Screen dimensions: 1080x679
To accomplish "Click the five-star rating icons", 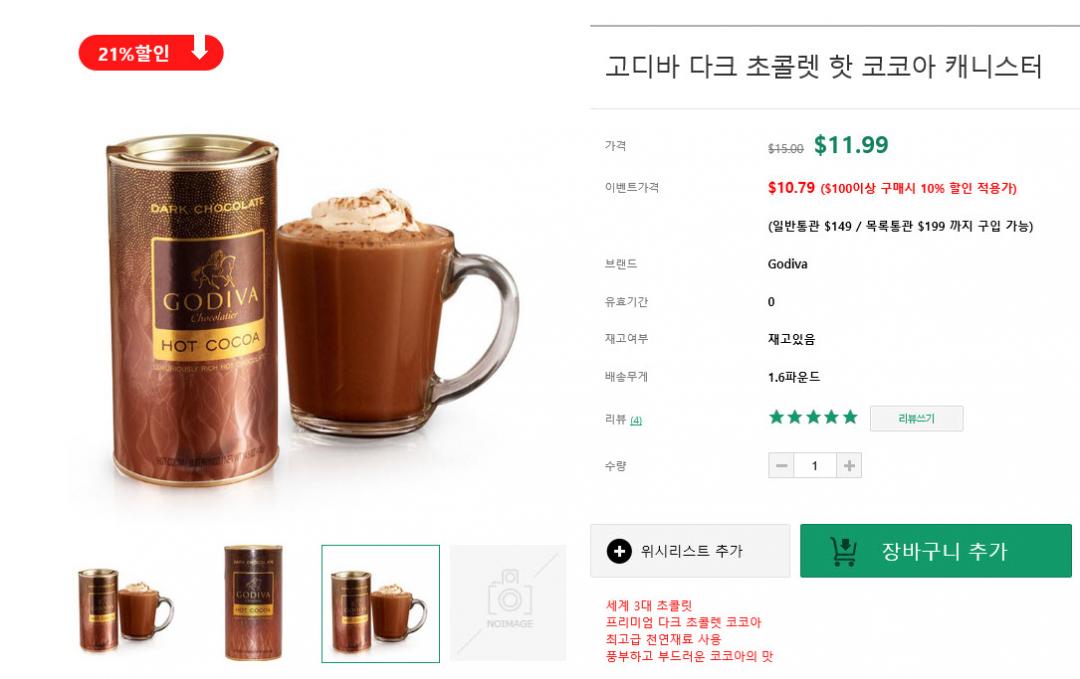I will (x=813, y=417).
